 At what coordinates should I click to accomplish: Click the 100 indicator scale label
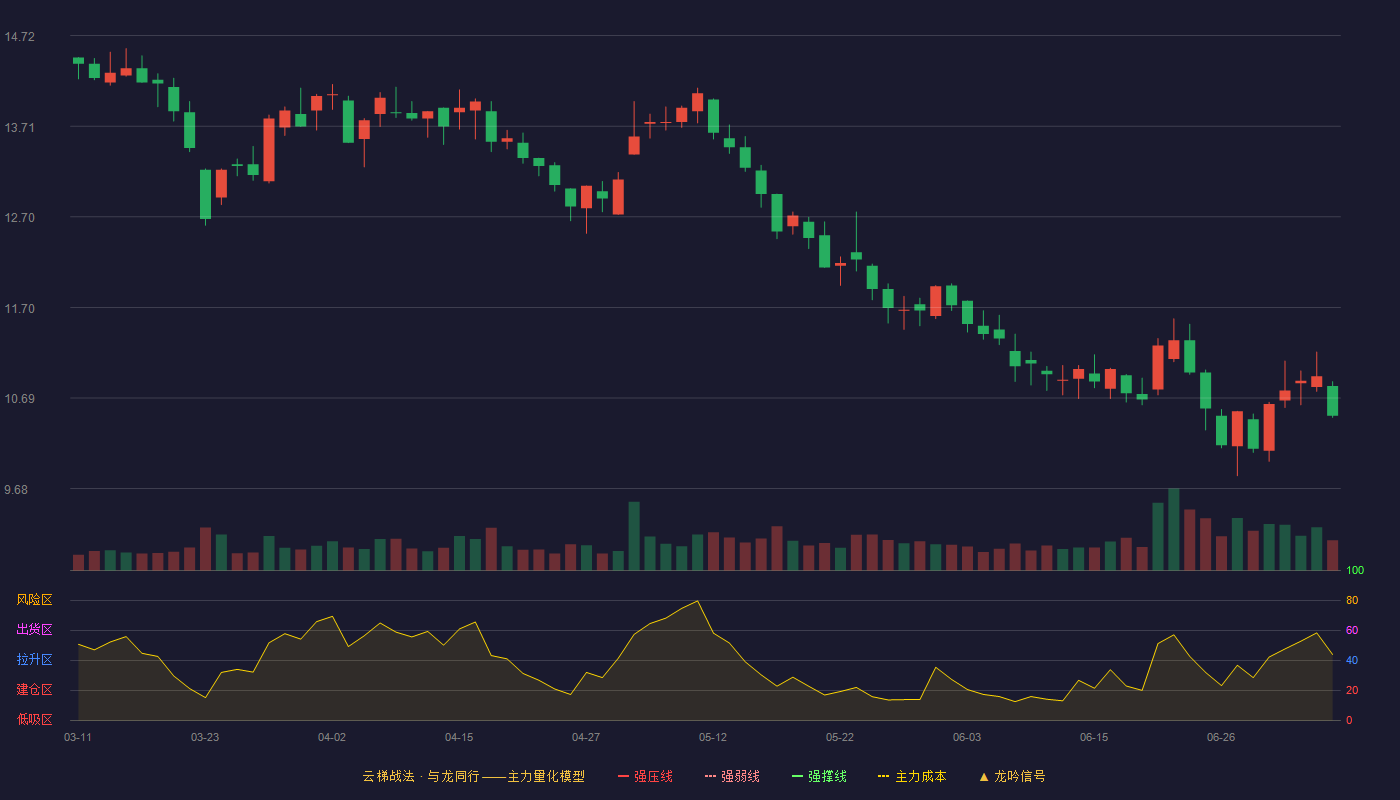coord(1355,571)
